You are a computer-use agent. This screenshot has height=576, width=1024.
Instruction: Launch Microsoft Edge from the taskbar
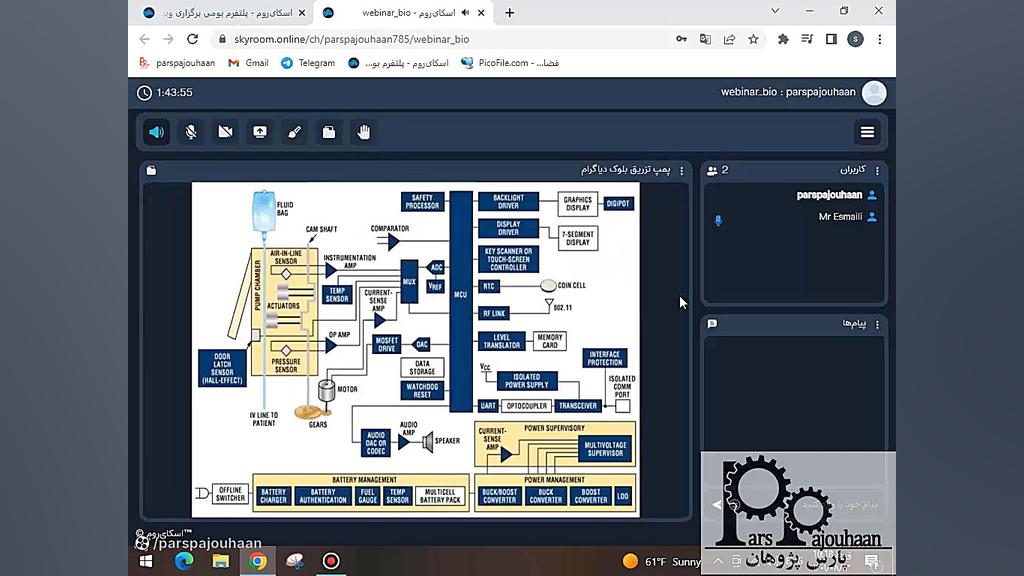(184, 561)
